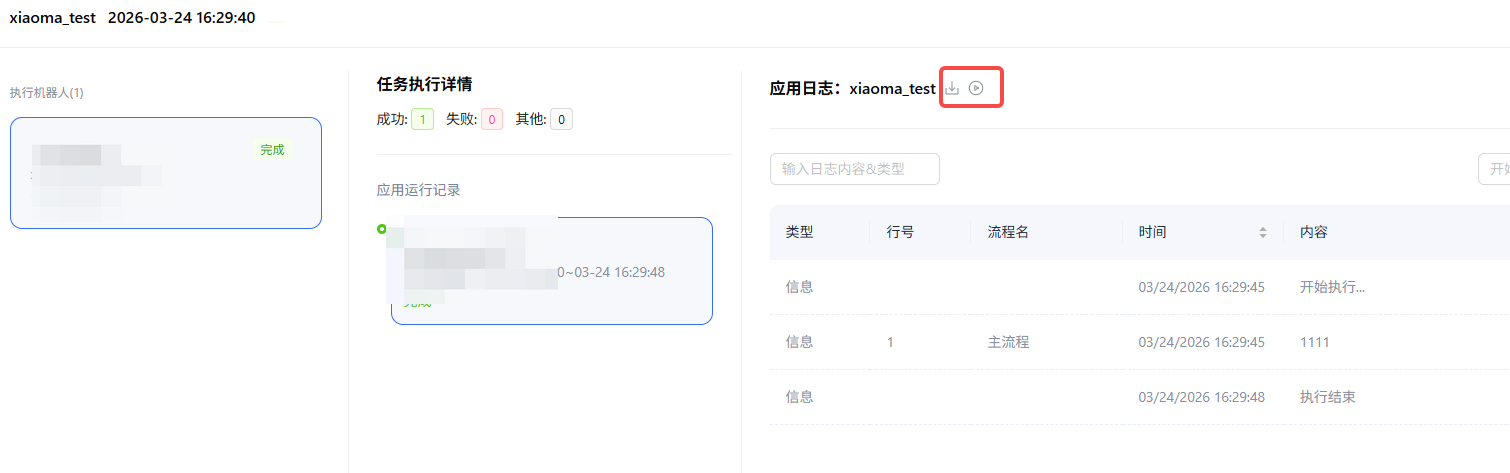Click the 内容 column header
1510x473 pixels.
pyautogui.click(x=1313, y=232)
